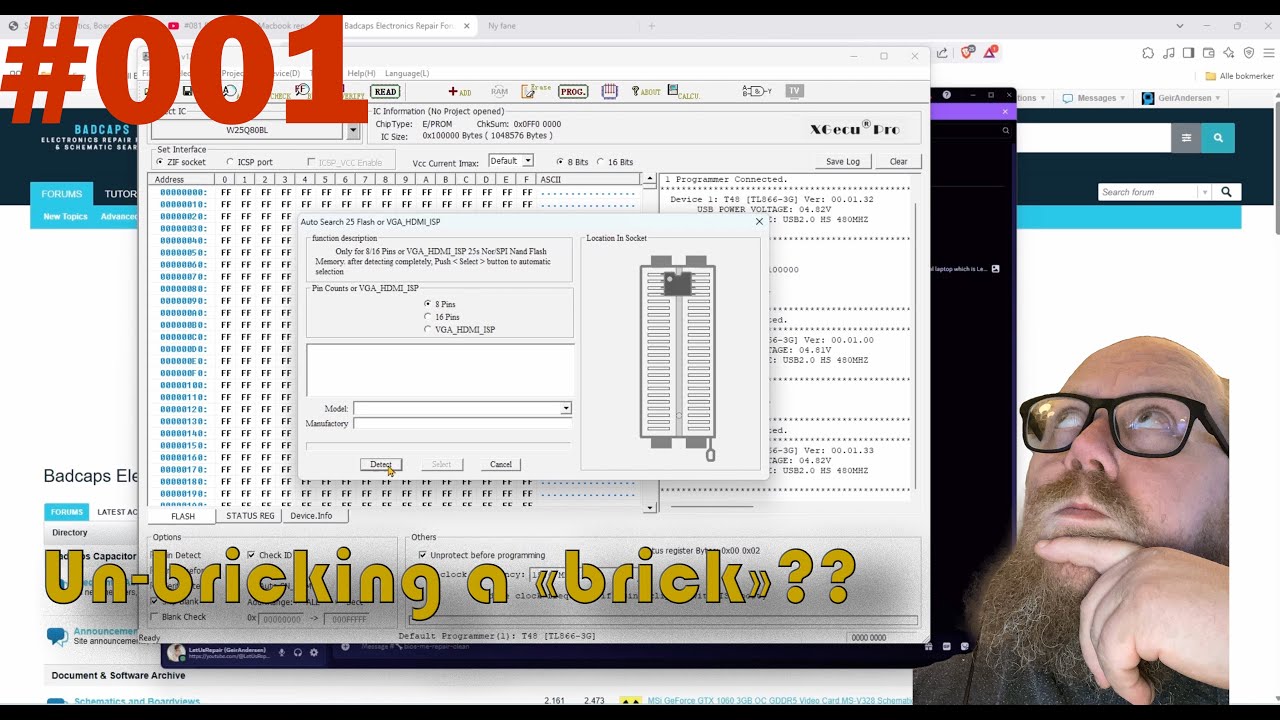Select the 8 Bits radio button
Screen dimensions: 1280x720
point(559,162)
